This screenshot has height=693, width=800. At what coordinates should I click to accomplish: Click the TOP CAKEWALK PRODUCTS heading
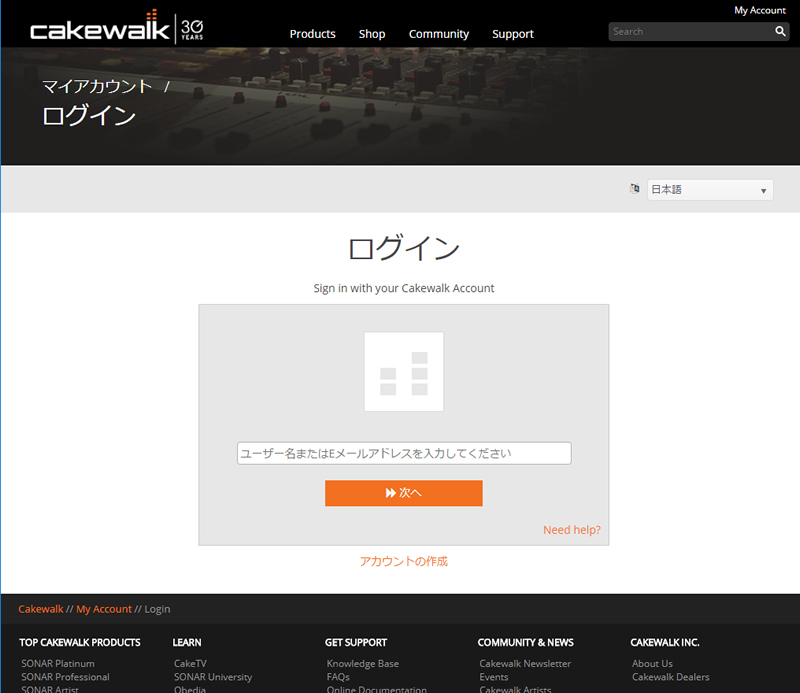click(x=80, y=642)
